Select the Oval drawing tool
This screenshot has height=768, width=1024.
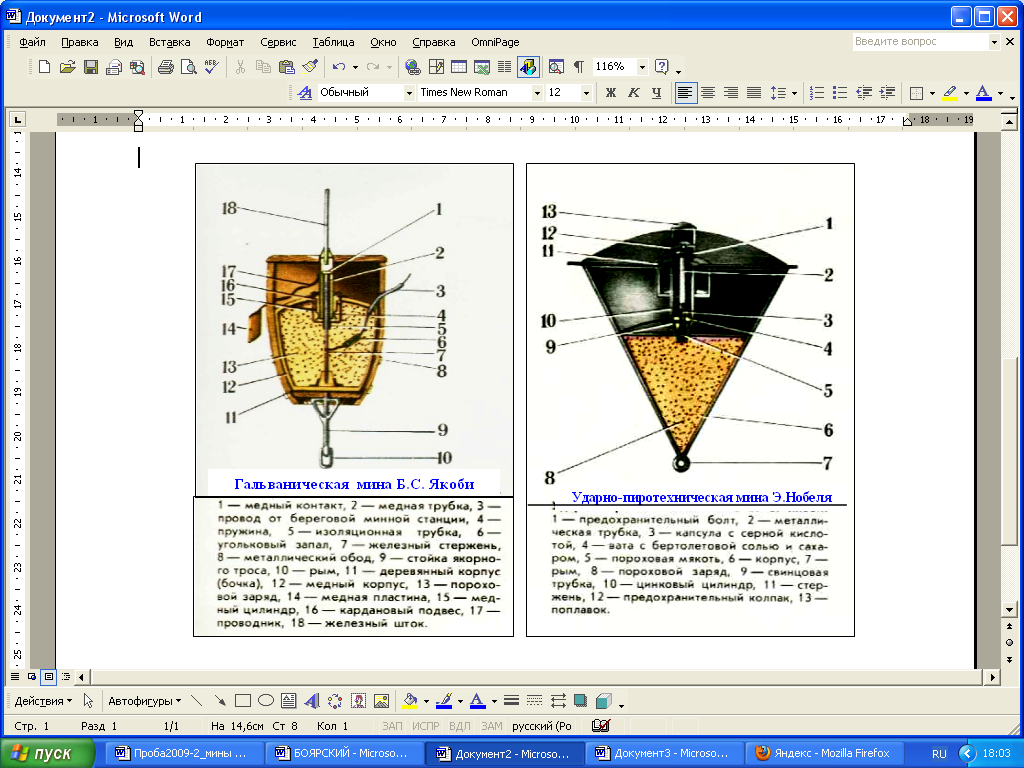tap(266, 701)
